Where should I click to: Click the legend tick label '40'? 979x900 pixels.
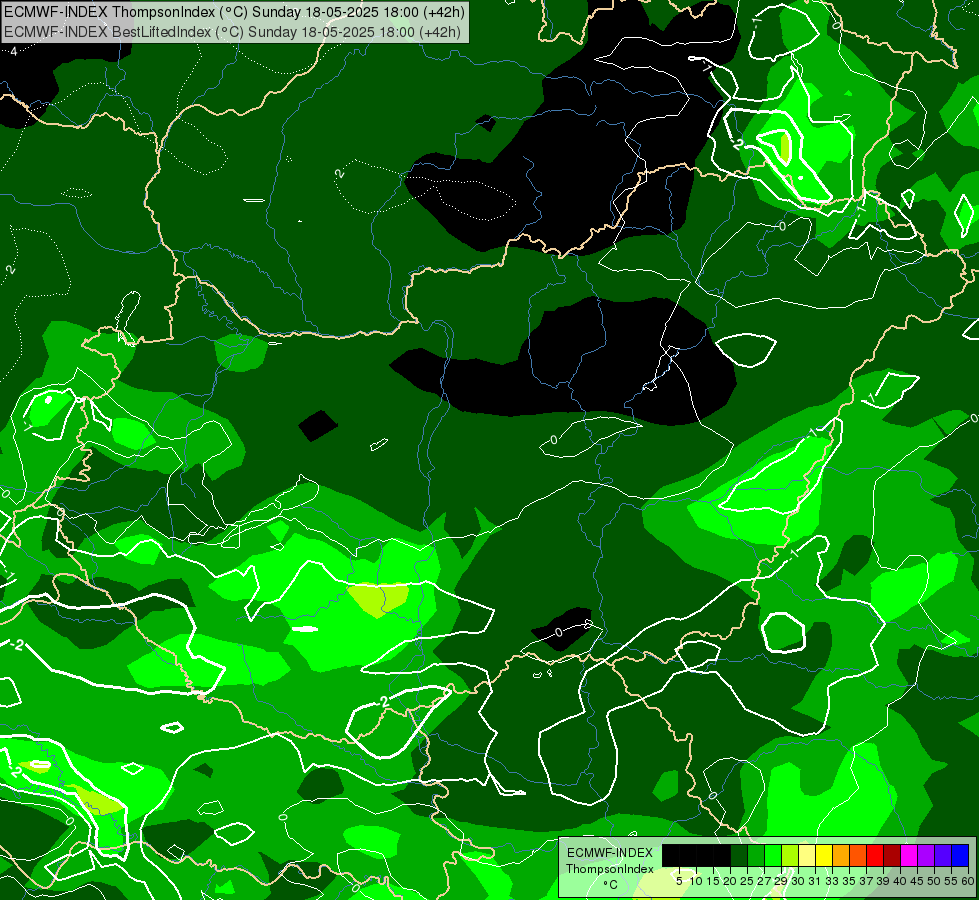click(900, 881)
